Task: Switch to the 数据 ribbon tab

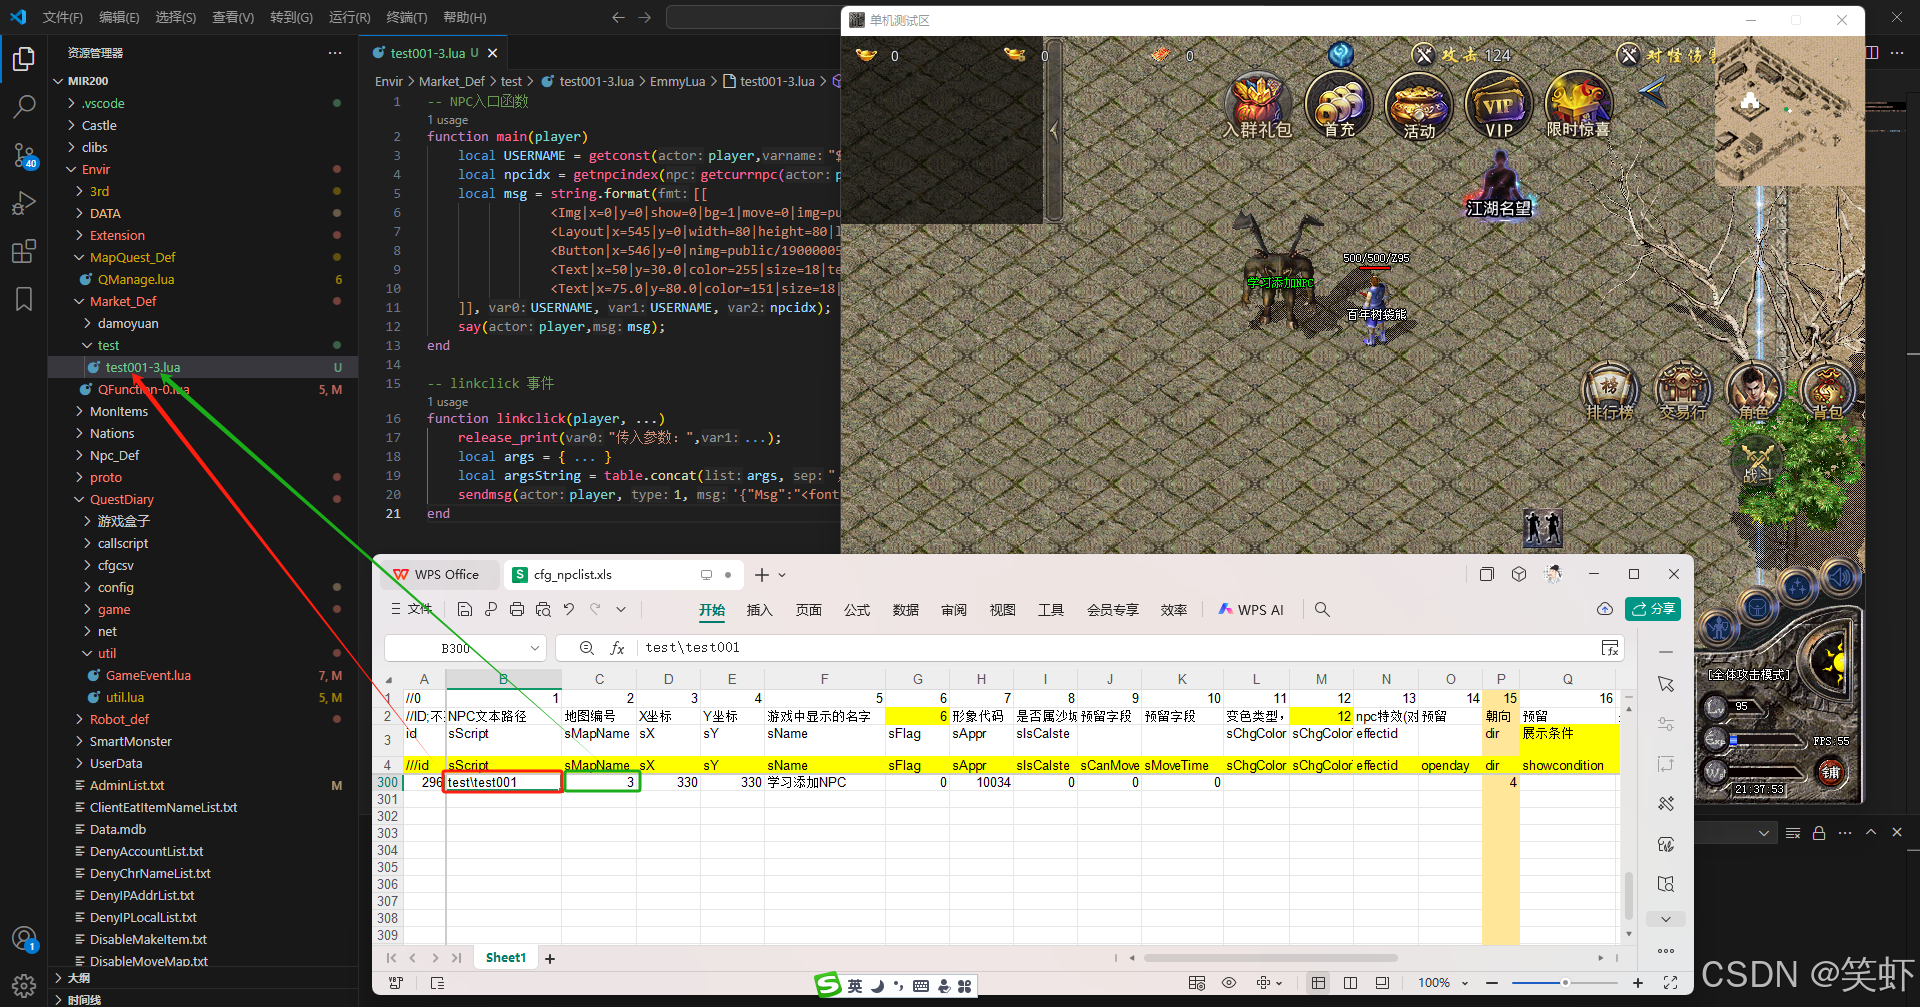Action: click(906, 610)
